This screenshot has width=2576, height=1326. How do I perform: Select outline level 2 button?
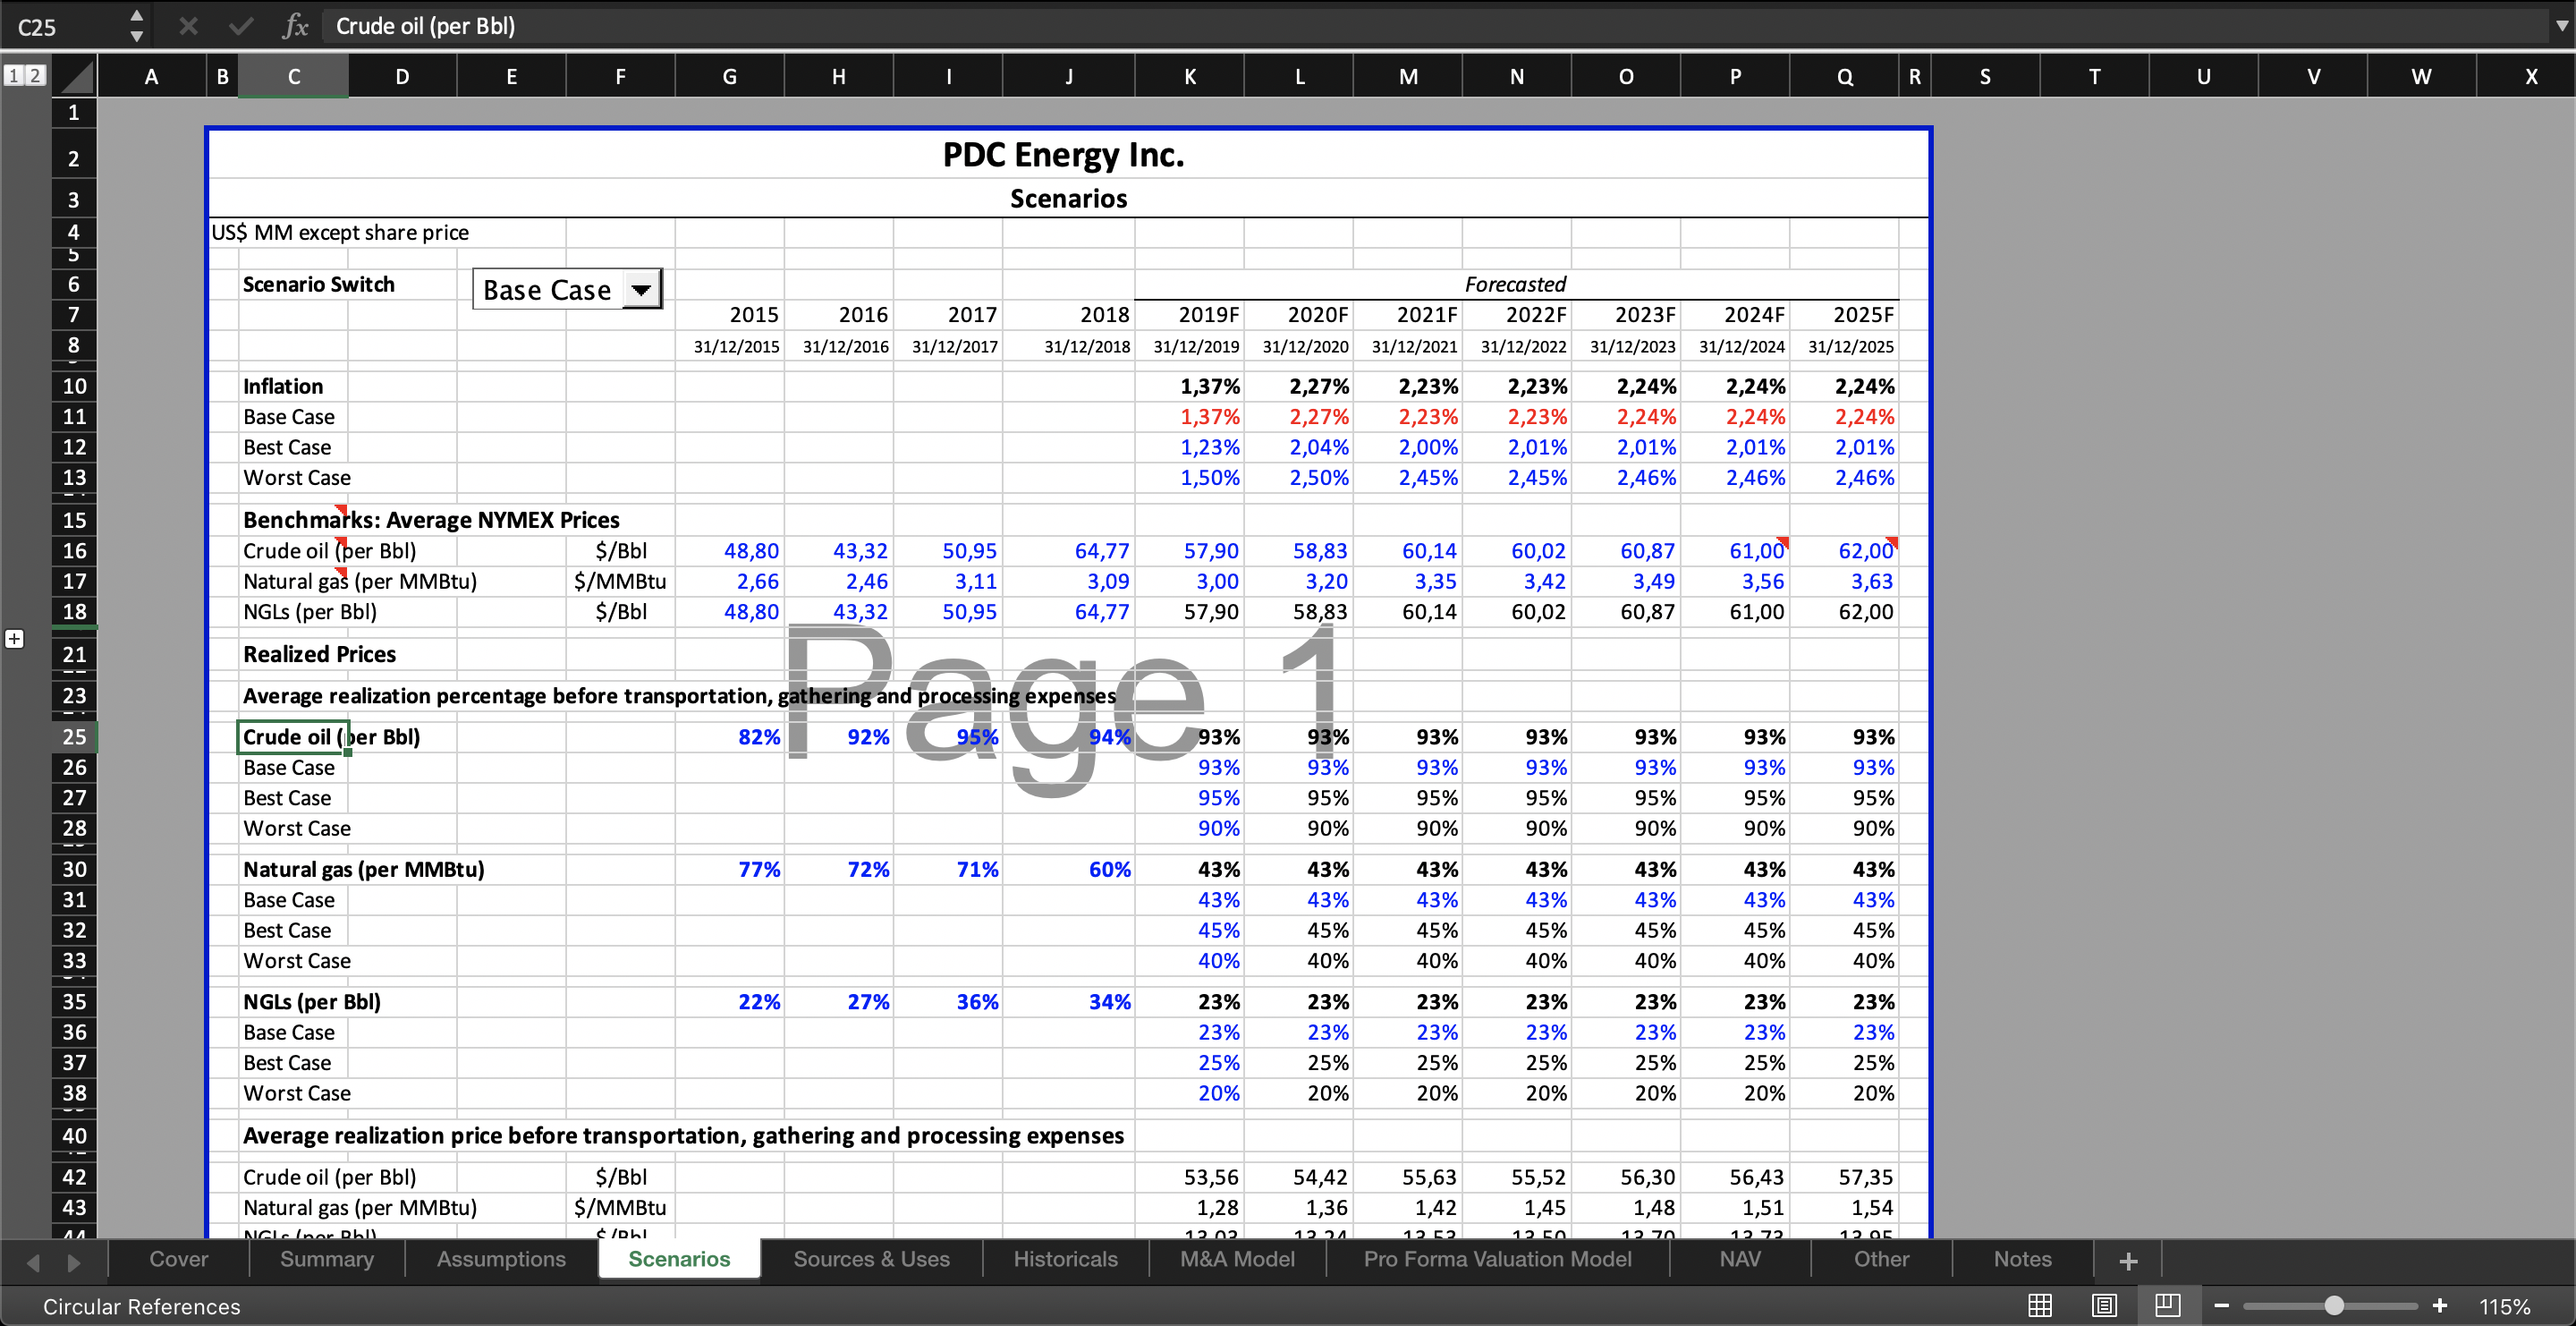[35, 75]
